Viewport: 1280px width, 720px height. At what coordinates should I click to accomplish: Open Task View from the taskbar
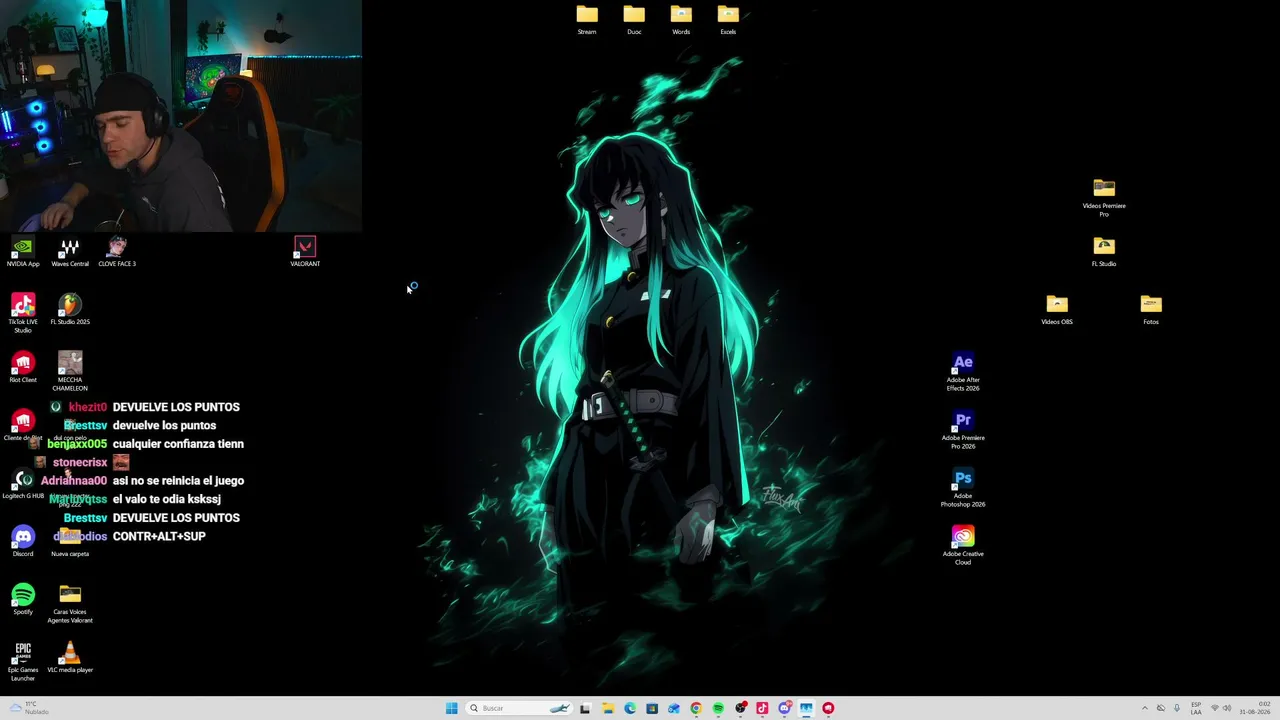click(585, 708)
